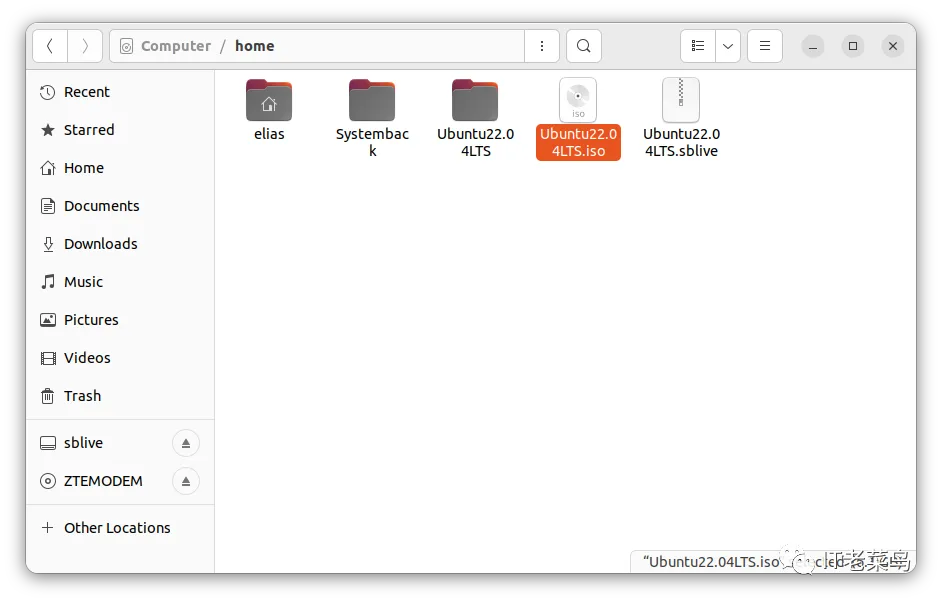Image resolution: width=942 pixels, height=602 pixels.
Task: Click the home path segment
Action: click(x=255, y=46)
